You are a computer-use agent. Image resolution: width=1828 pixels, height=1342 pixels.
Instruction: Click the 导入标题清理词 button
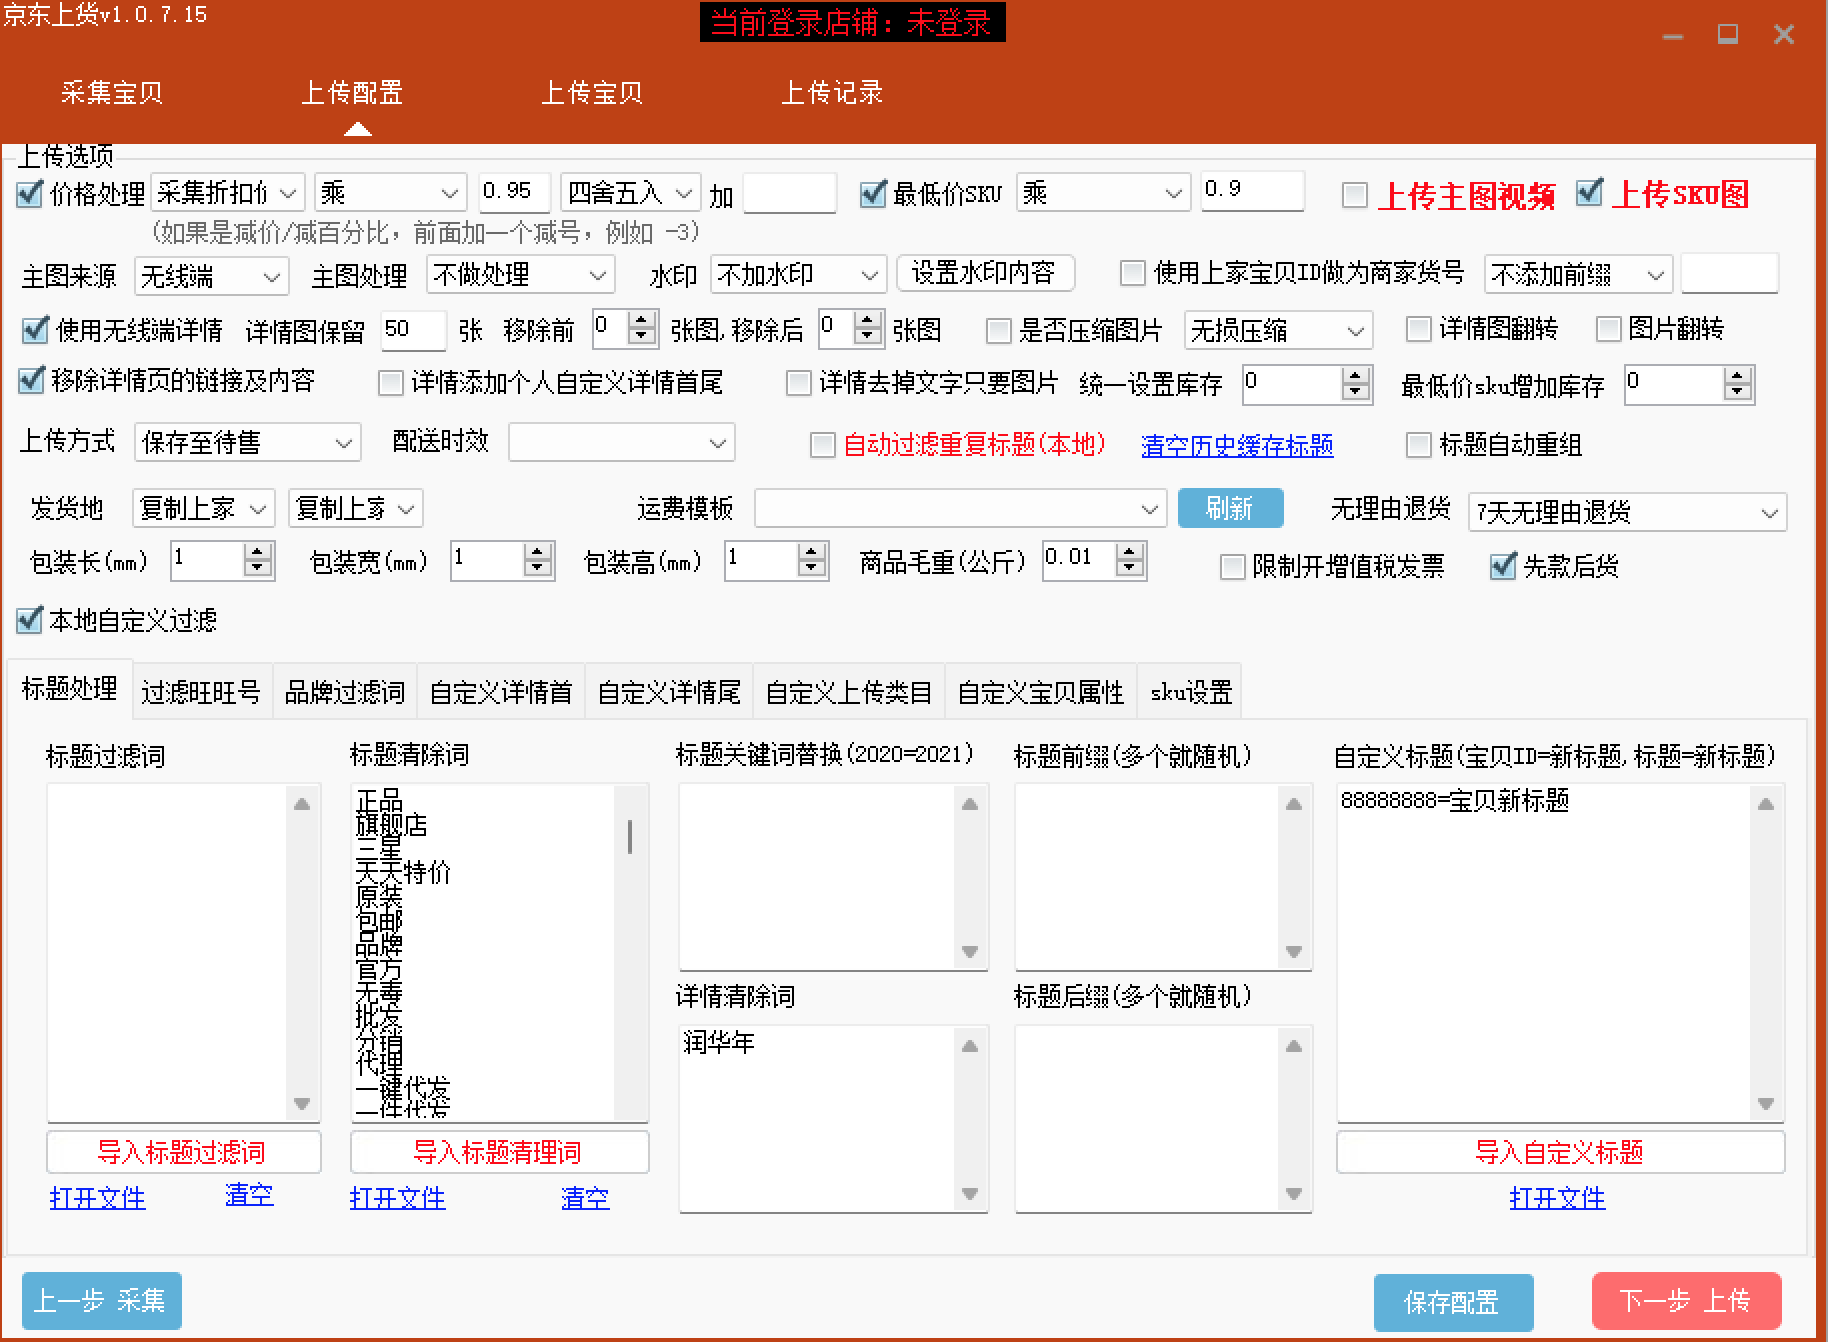coord(499,1152)
